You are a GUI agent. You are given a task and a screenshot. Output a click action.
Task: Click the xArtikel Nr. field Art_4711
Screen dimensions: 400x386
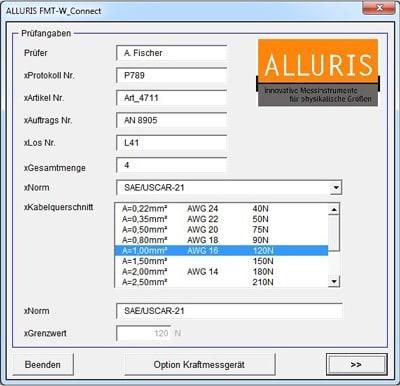pos(171,98)
